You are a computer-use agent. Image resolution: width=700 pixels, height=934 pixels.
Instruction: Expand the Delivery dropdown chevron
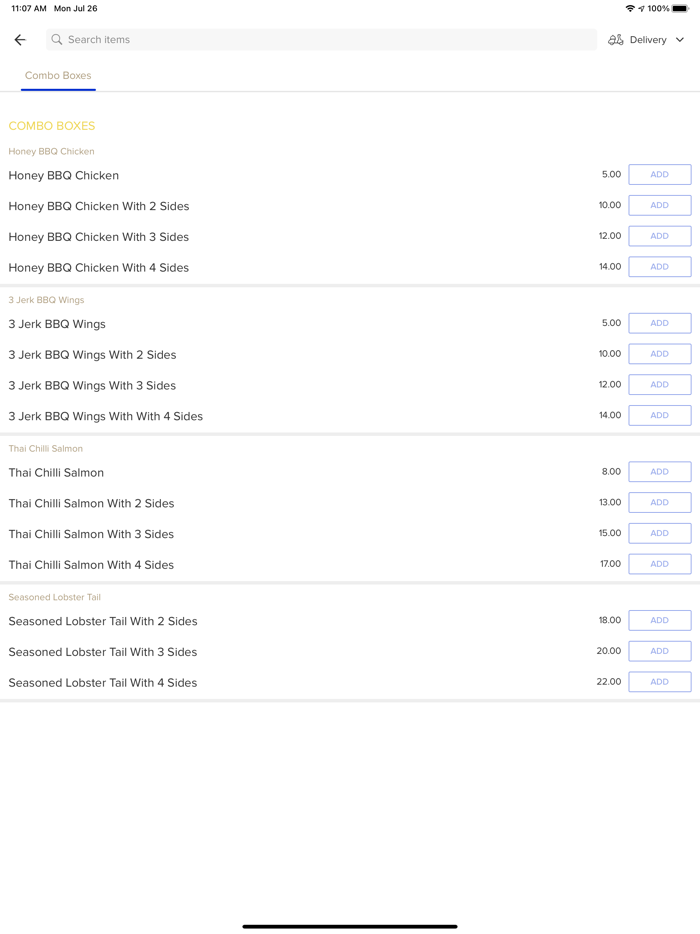(x=680, y=40)
